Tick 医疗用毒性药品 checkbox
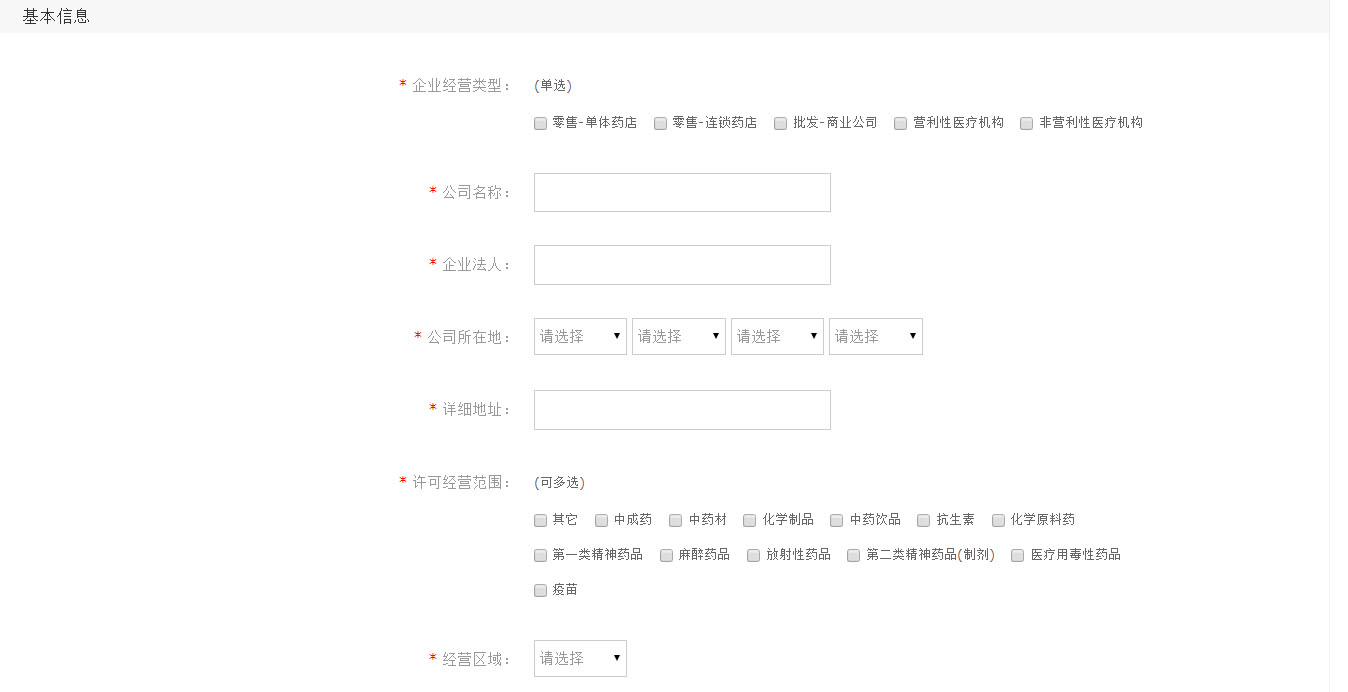This screenshot has height=692, width=1348. (x=1017, y=555)
